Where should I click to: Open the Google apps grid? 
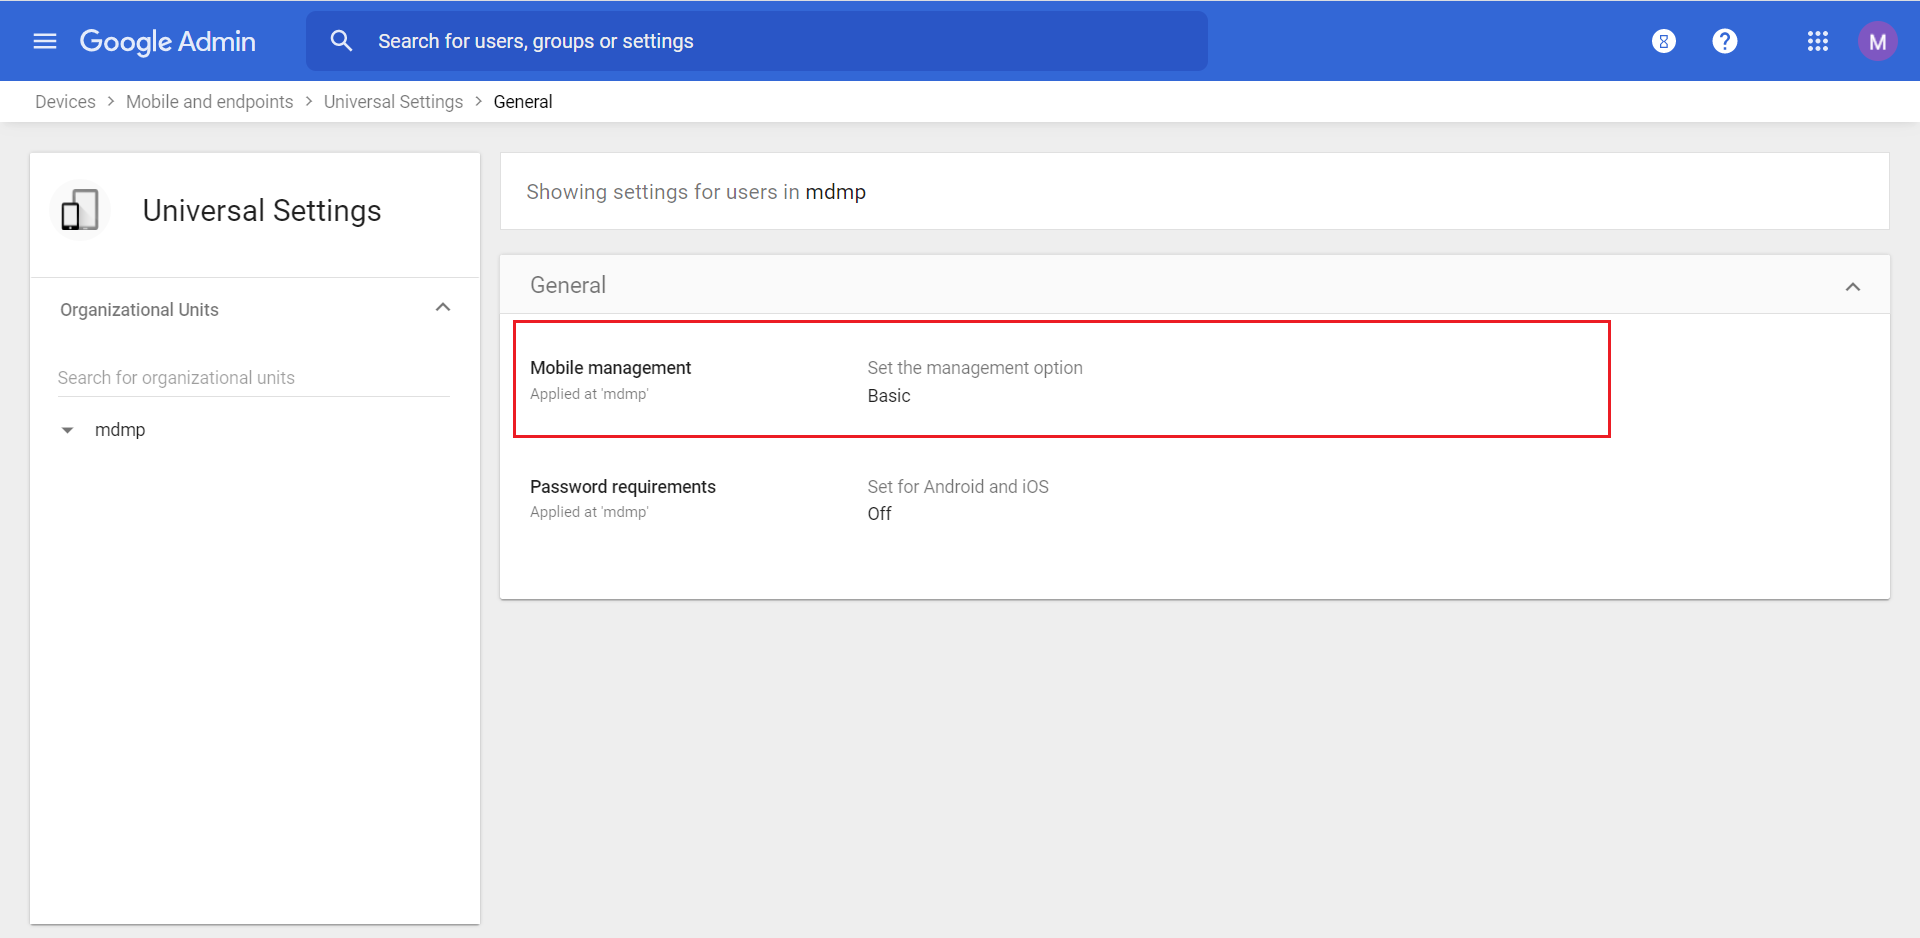(1817, 41)
